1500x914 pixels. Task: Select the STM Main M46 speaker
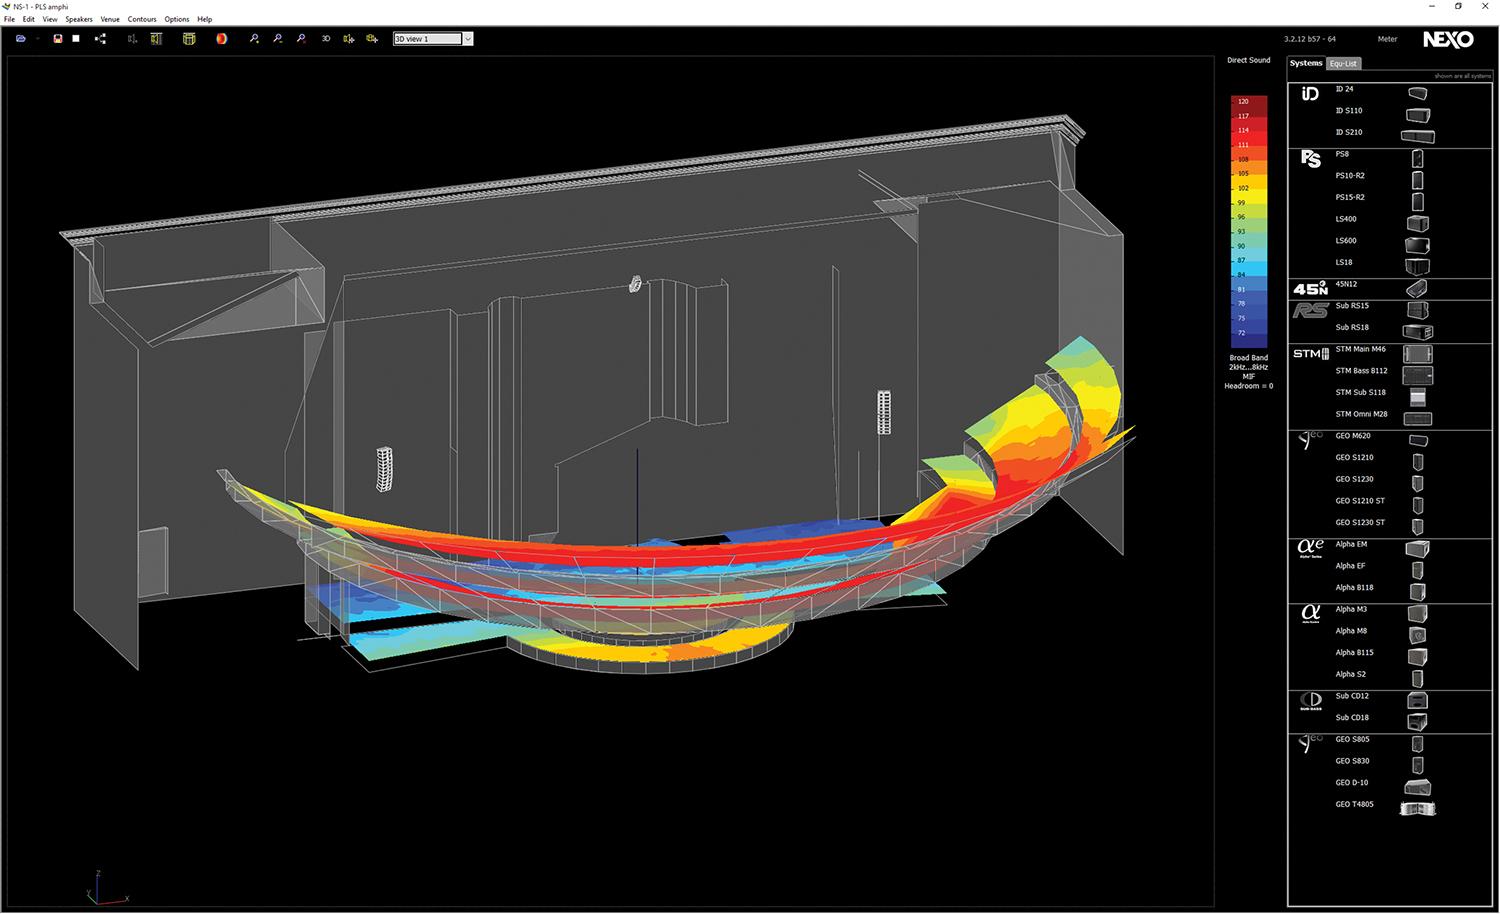[1360, 349]
